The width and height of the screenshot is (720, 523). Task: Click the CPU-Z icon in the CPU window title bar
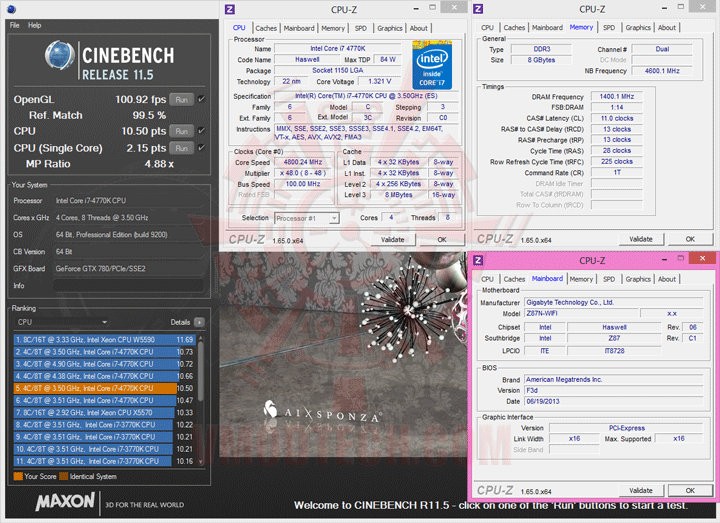pyautogui.click(x=230, y=9)
